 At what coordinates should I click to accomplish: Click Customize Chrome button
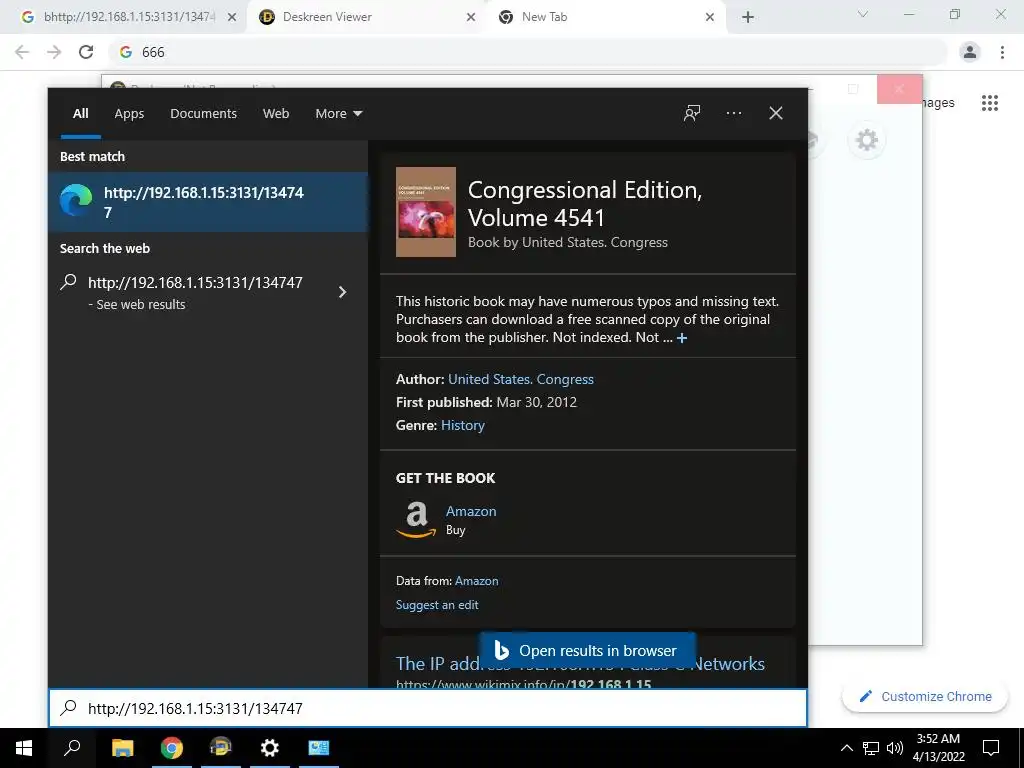point(925,696)
